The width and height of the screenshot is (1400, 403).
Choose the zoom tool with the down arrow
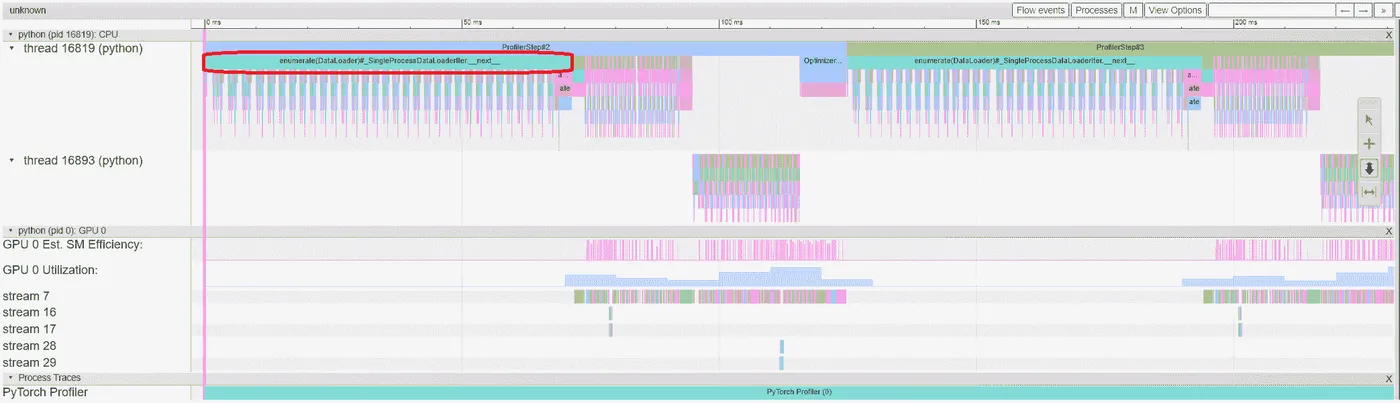point(1369,168)
